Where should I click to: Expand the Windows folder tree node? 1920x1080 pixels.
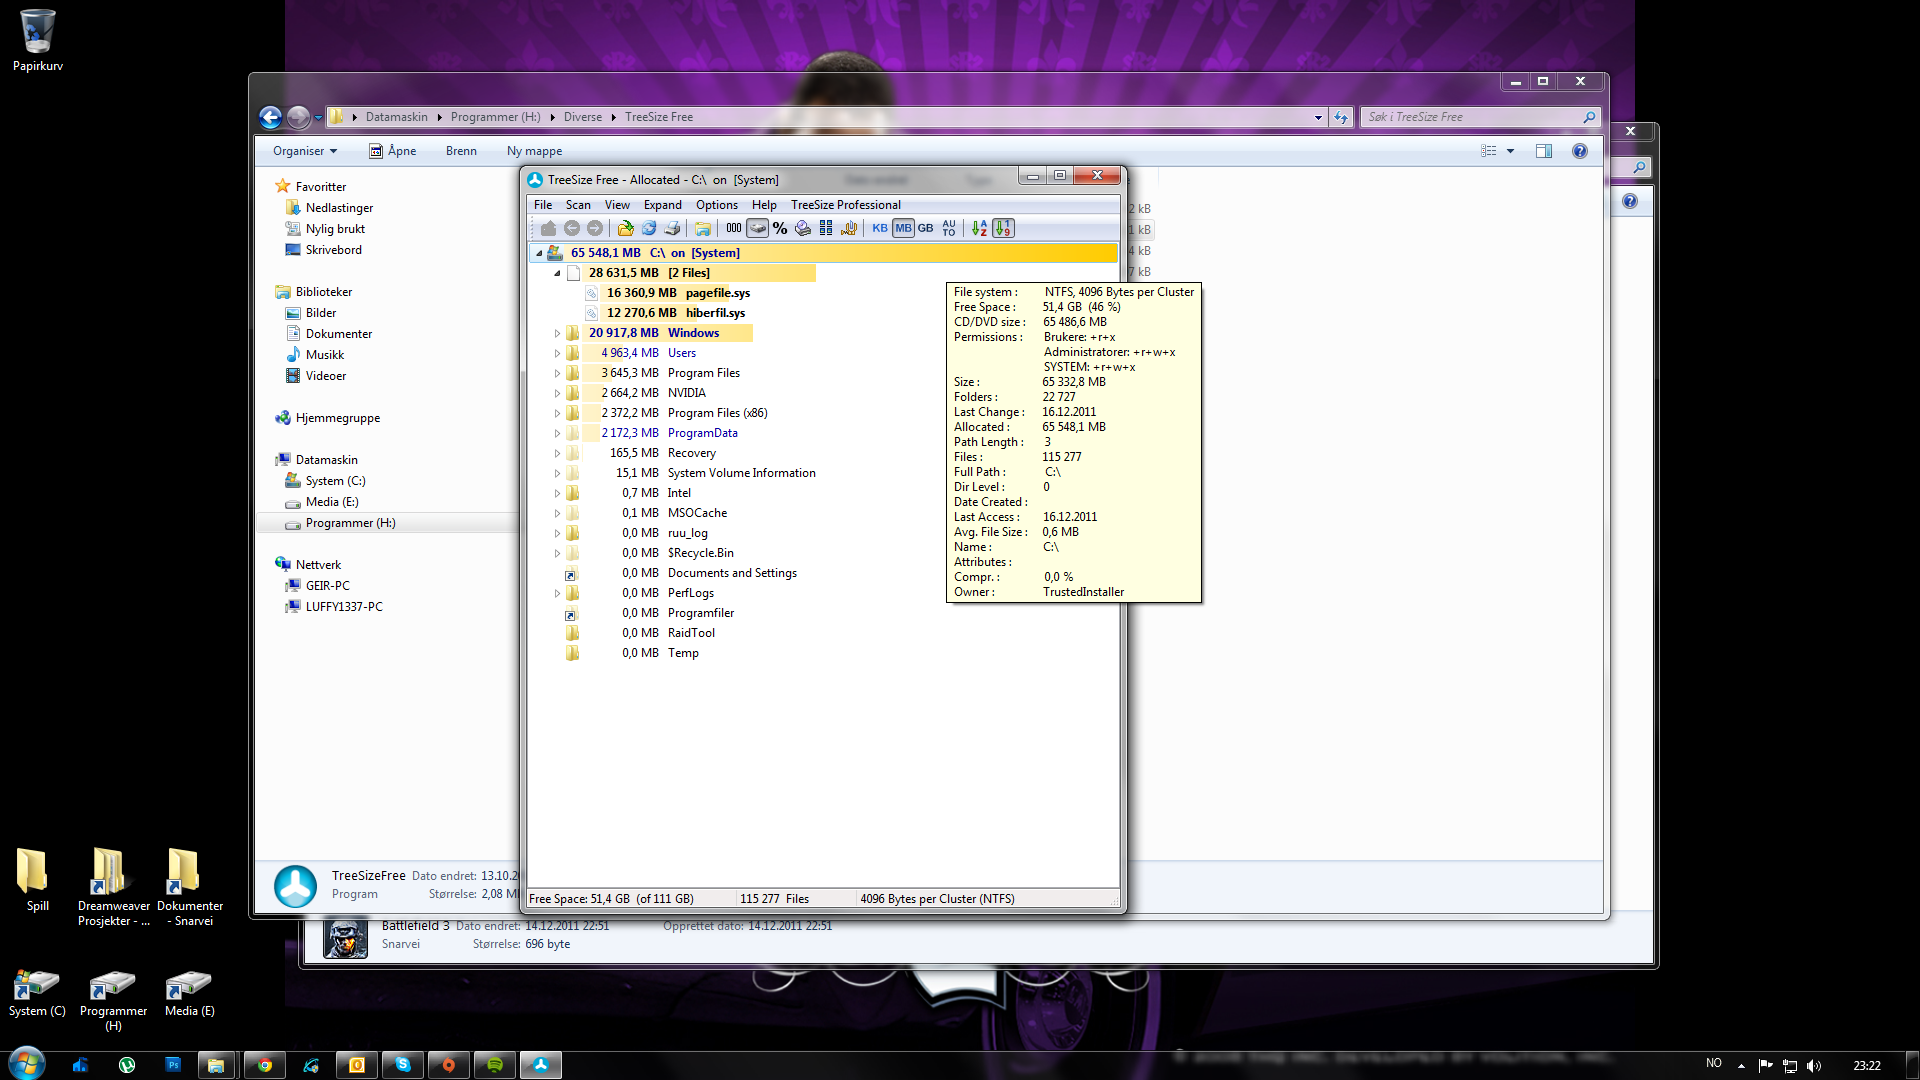coord(557,333)
